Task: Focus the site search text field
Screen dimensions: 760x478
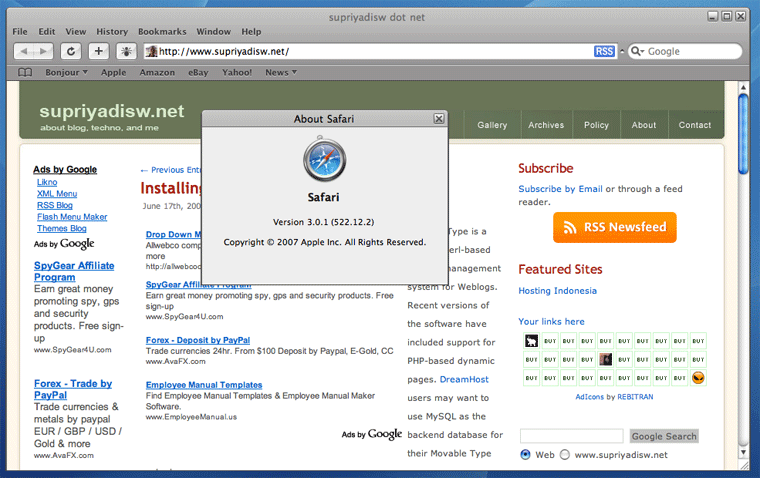Action: (571, 436)
